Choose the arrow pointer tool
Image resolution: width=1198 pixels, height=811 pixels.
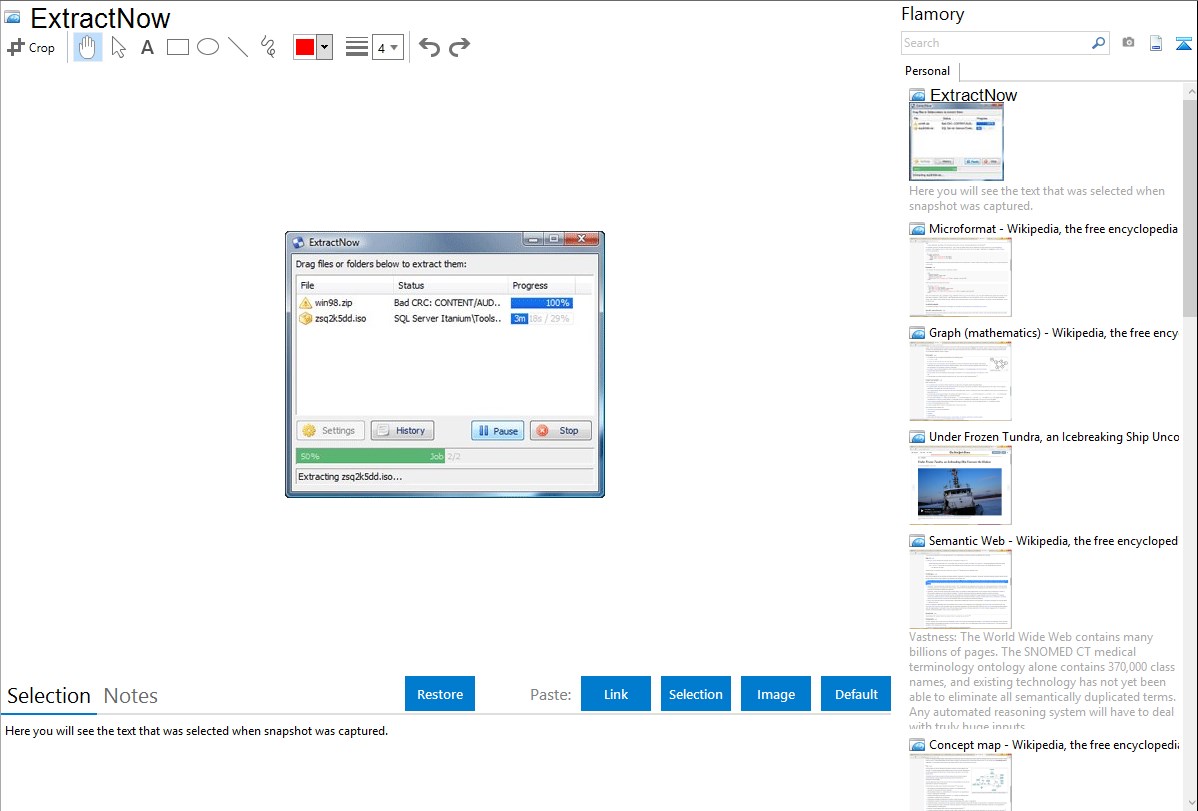(x=118, y=47)
